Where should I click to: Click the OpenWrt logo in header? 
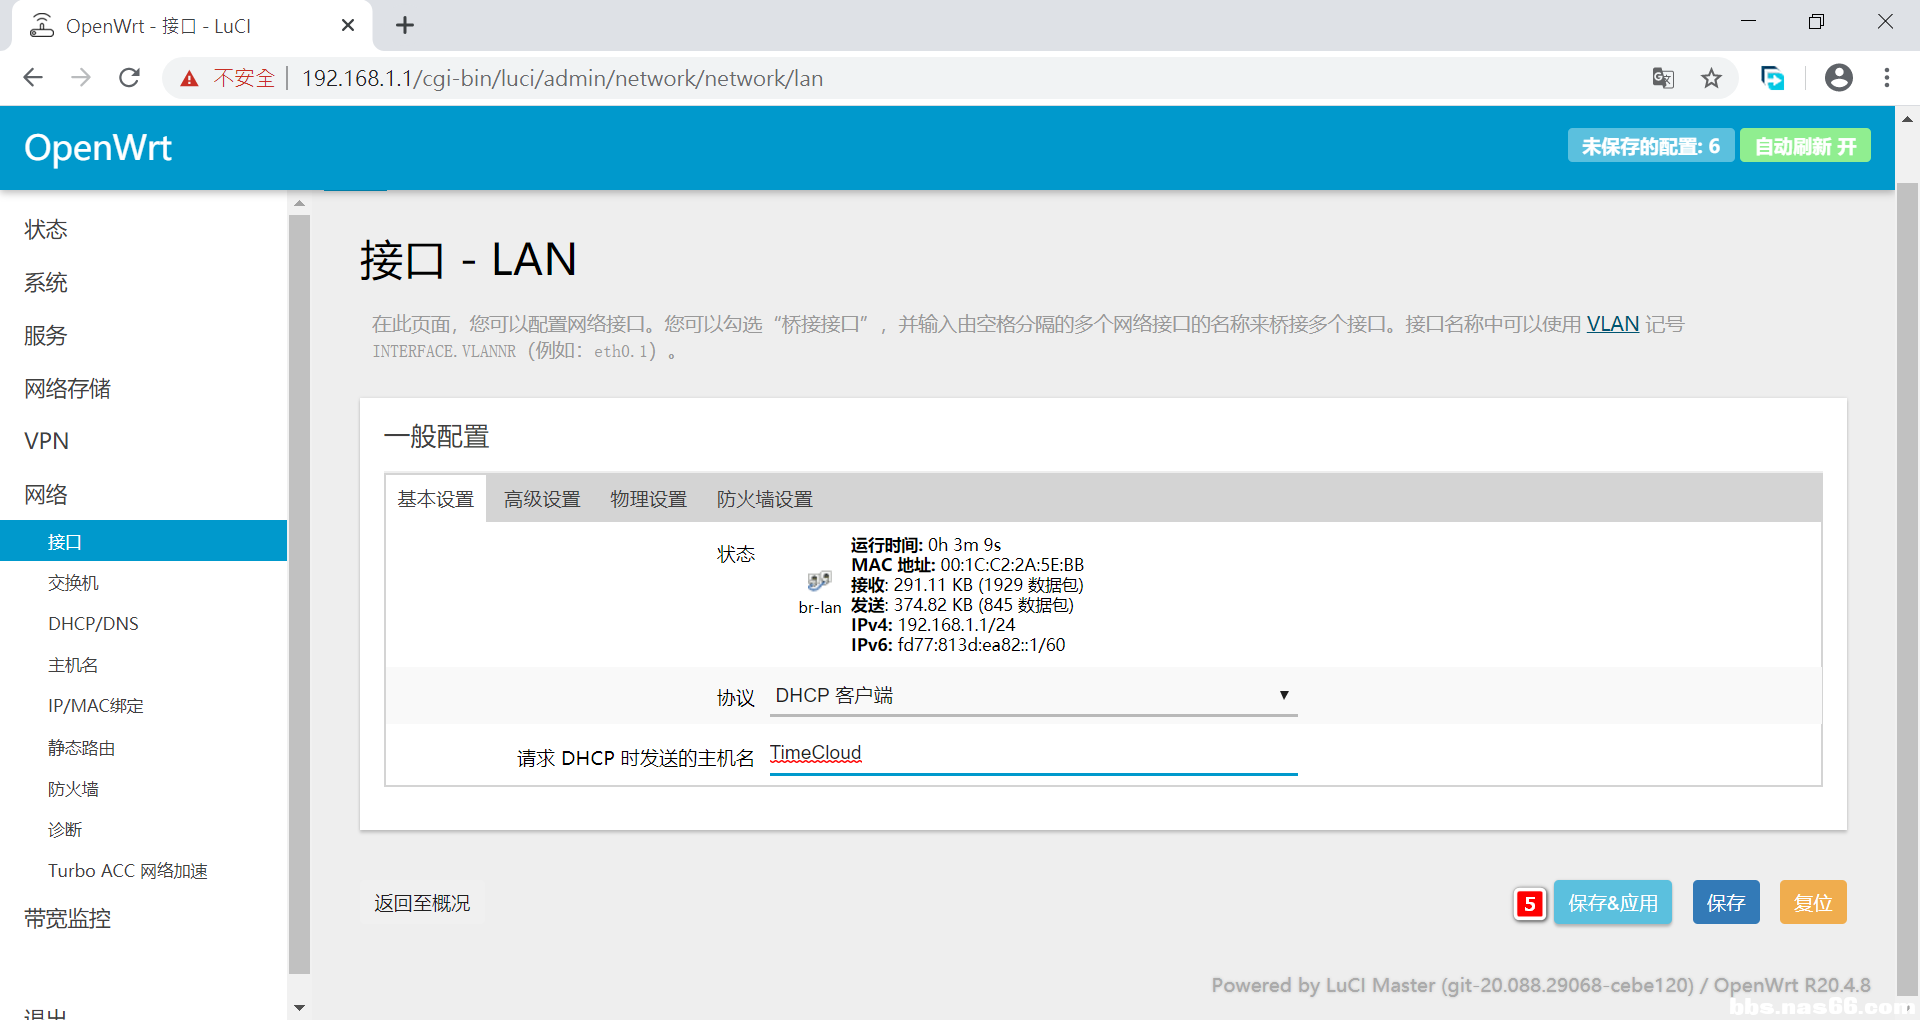pos(98,148)
